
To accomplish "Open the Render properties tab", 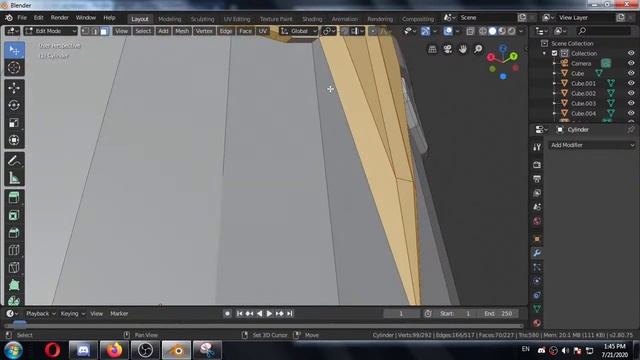I will pyautogui.click(x=537, y=164).
